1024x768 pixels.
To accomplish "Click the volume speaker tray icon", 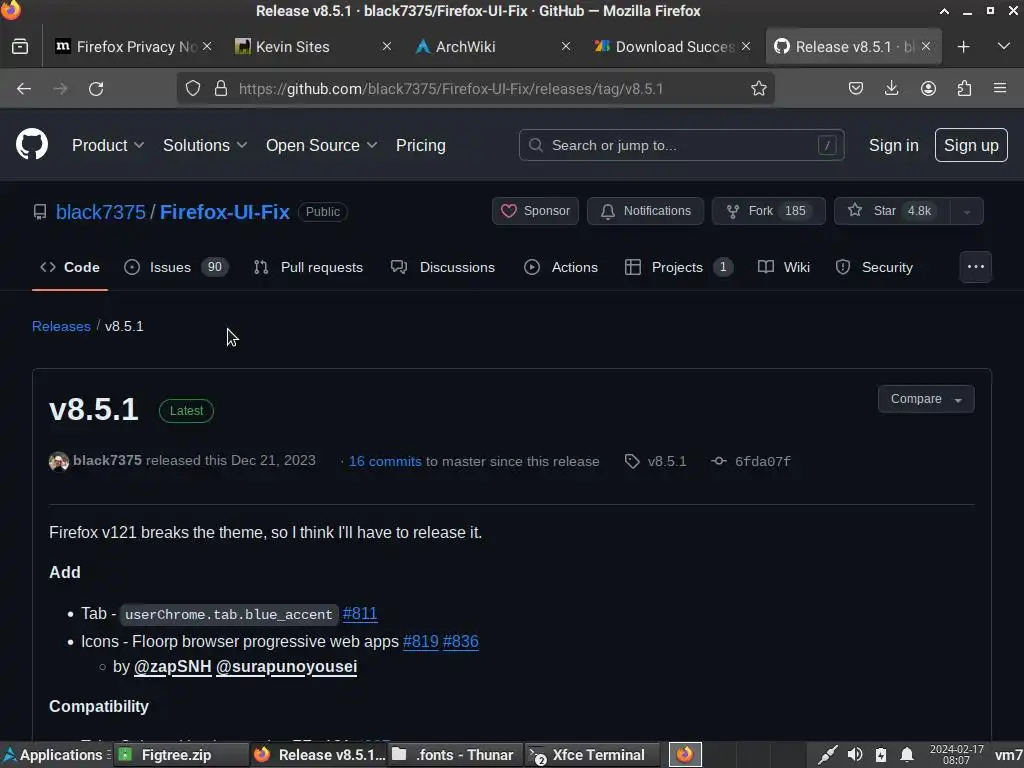I will 854,754.
